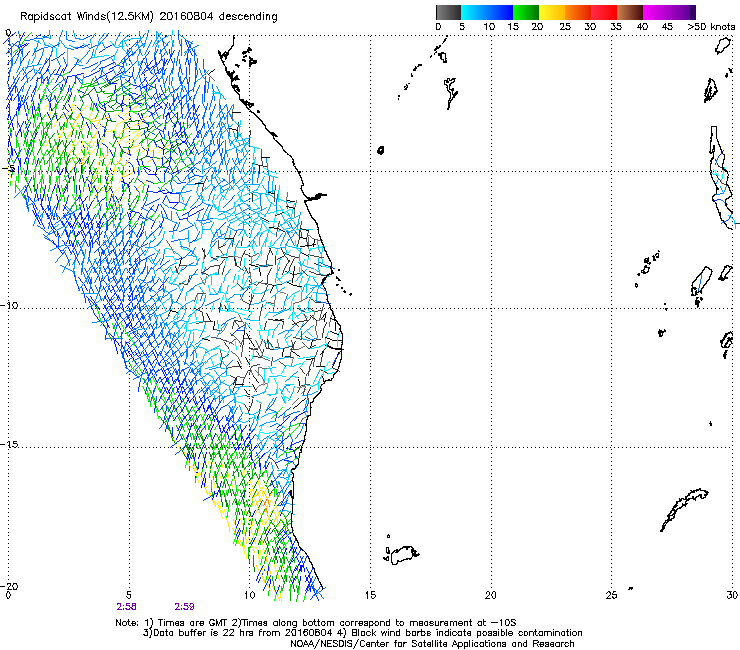
Task: Click the title 'Rapidscat Winds(12.5KM) 20160804 descending'
Action: (x=149, y=17)
